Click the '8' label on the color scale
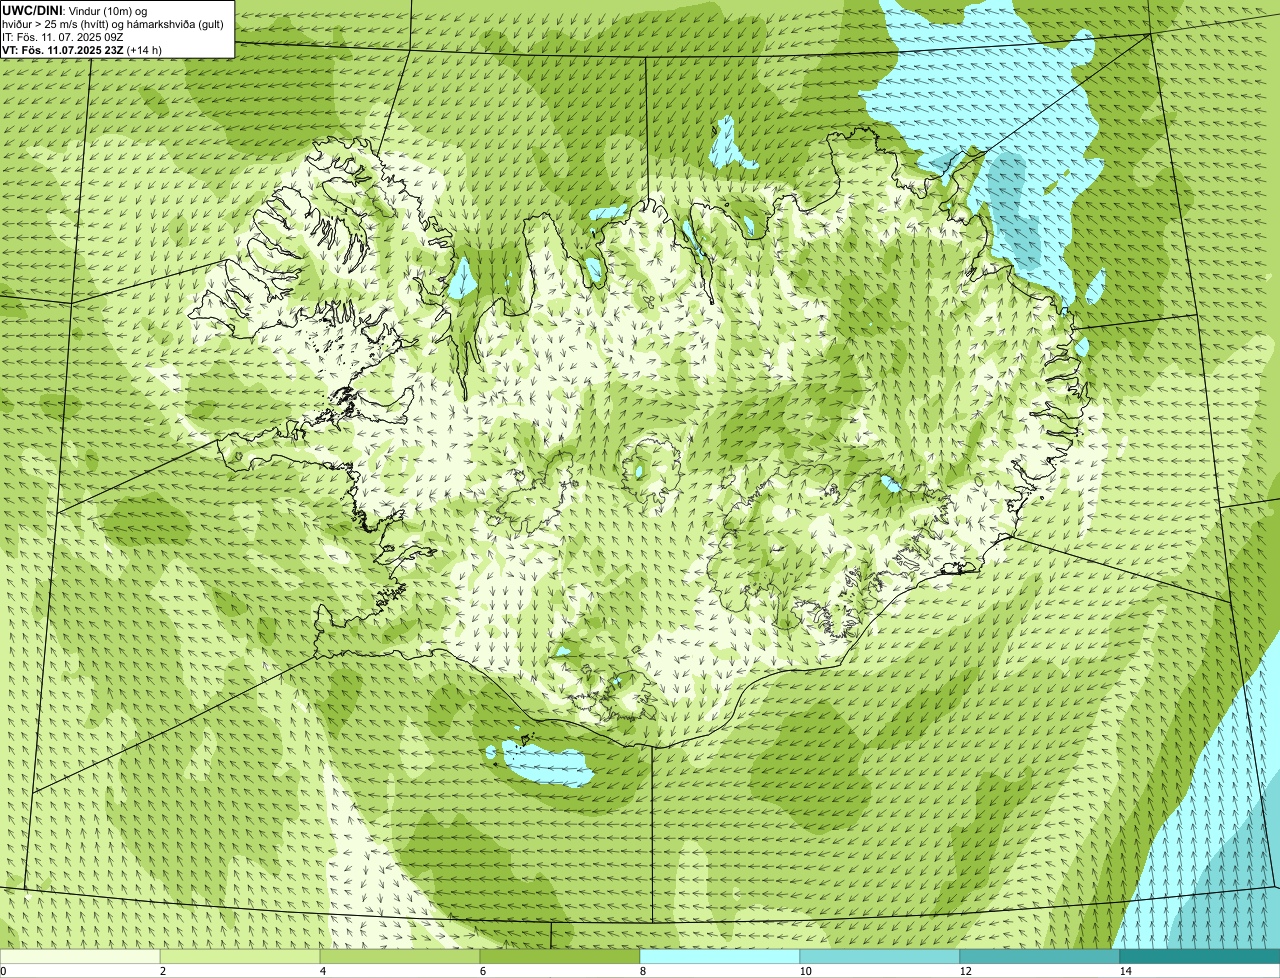Screen dimensions: 1280x978 642,971
